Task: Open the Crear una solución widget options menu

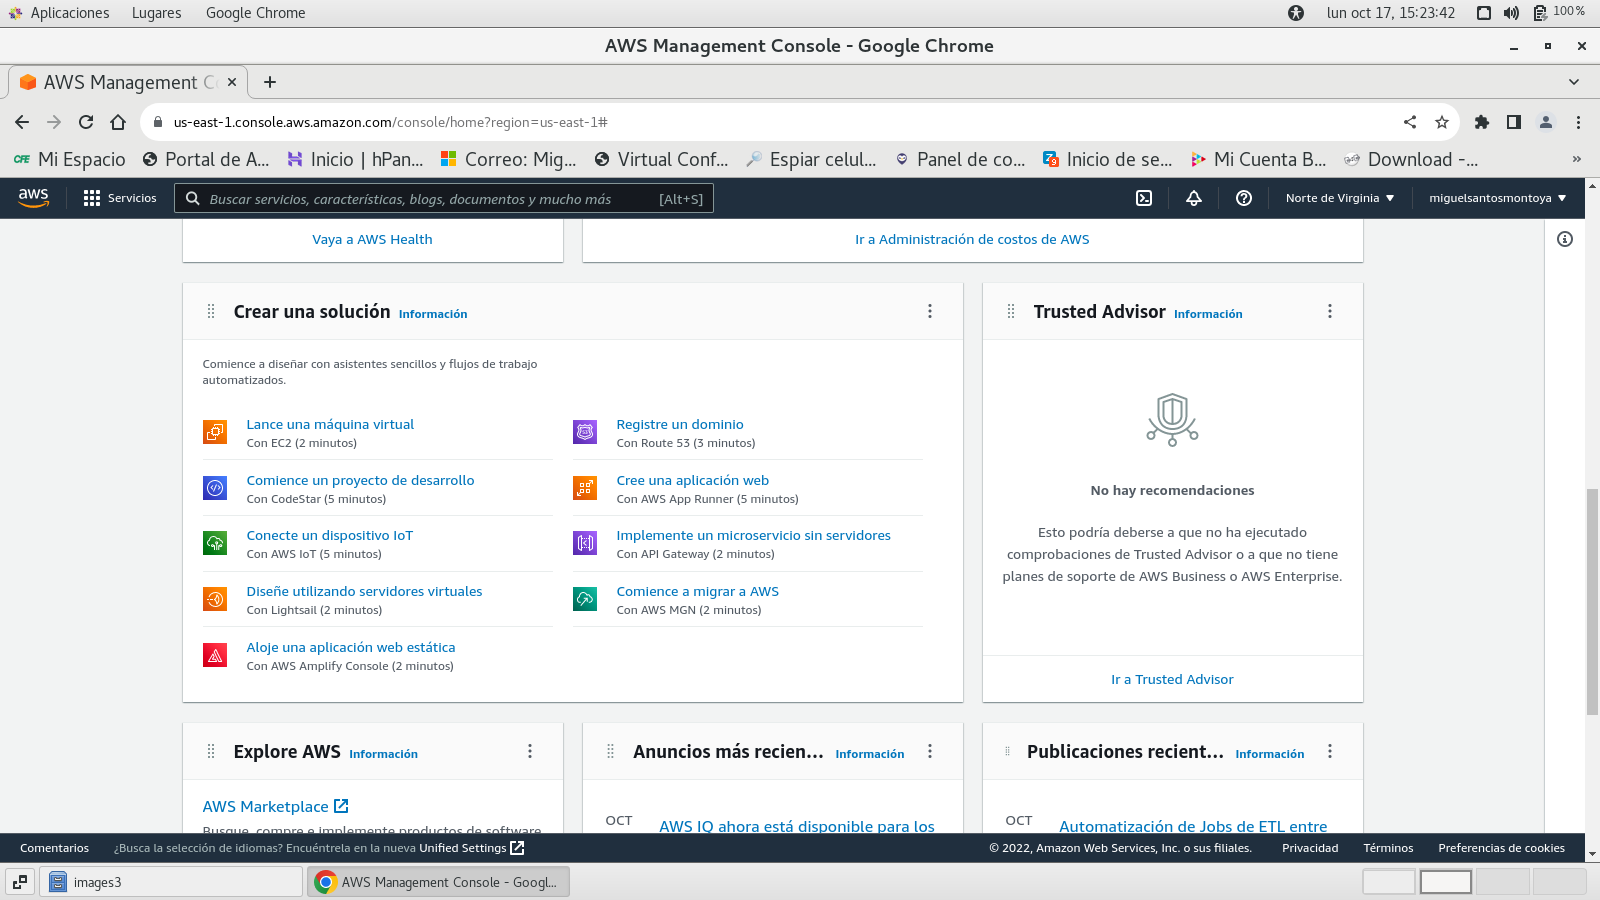Action: (930, 311)
